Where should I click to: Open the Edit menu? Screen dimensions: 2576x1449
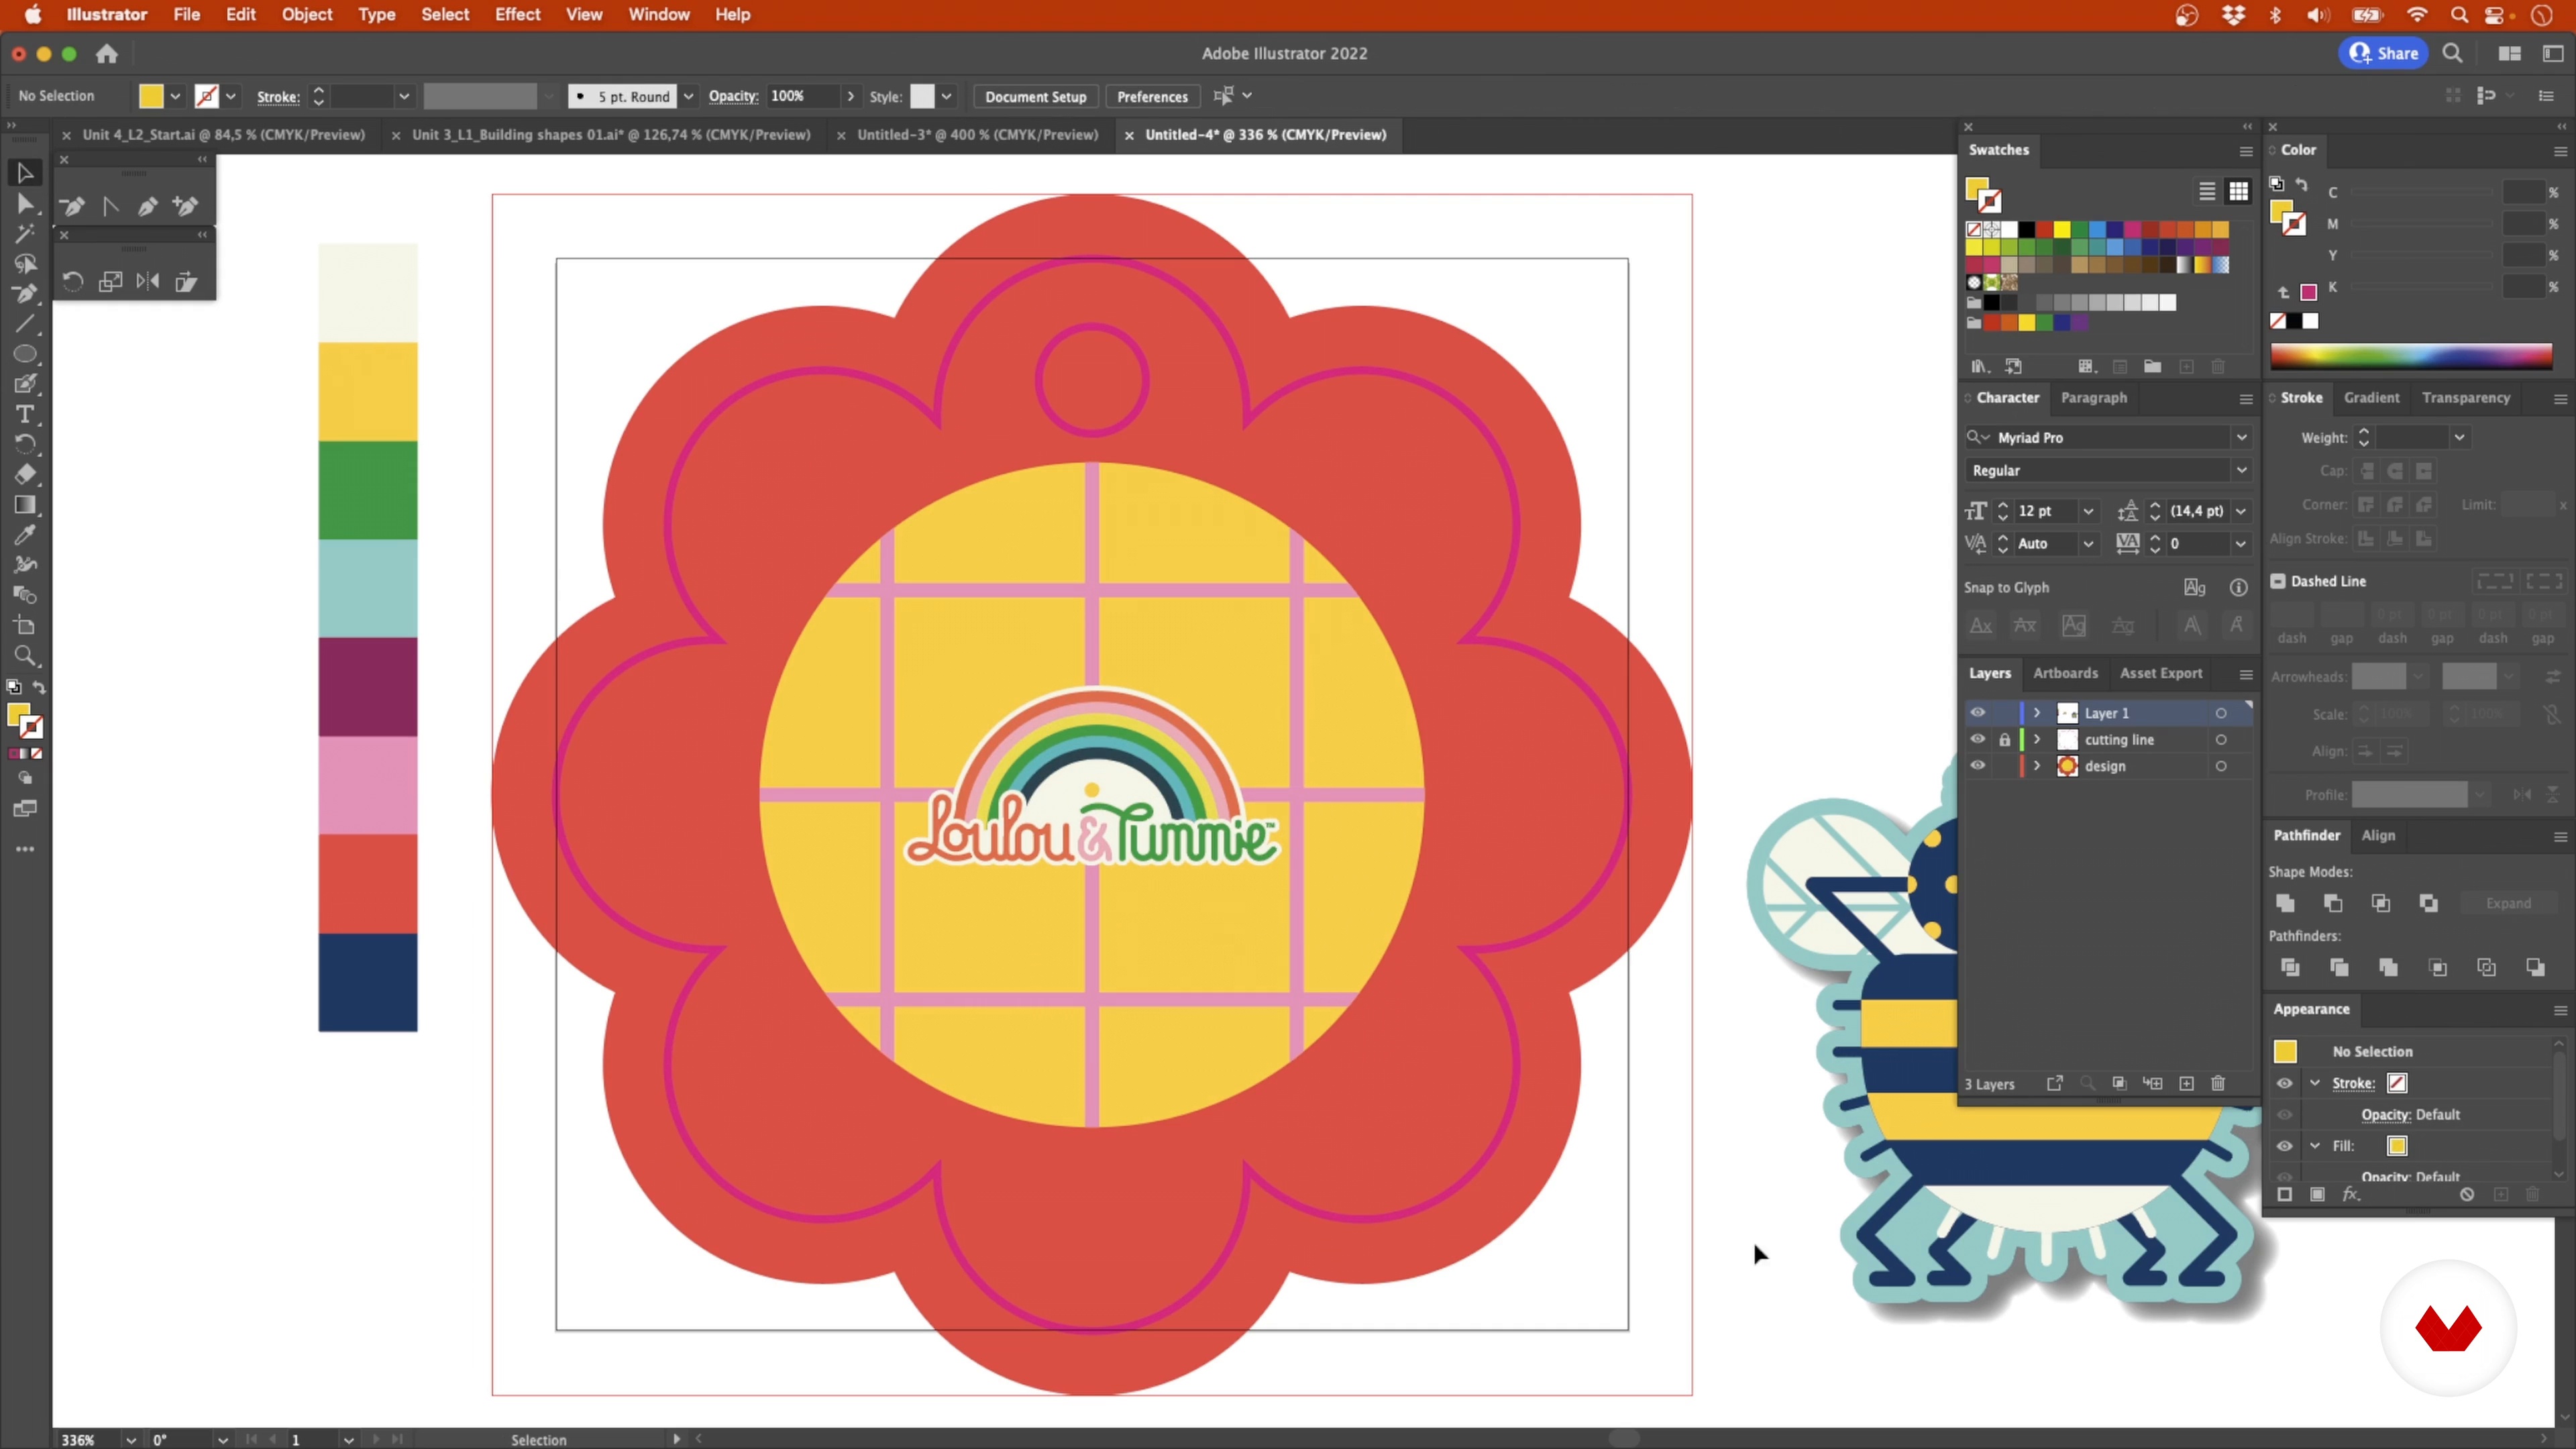tap(241, 14)
